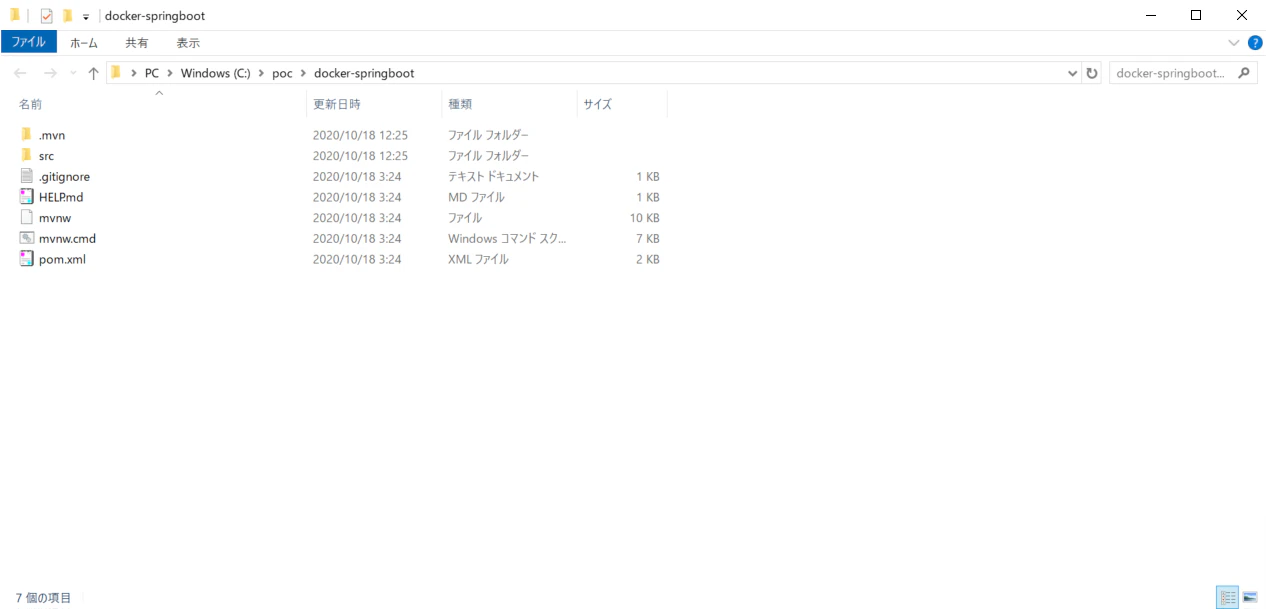This screenshot has height=609, width=1266.
Task: Go up one folder level
Action: [x=93, y=73]
